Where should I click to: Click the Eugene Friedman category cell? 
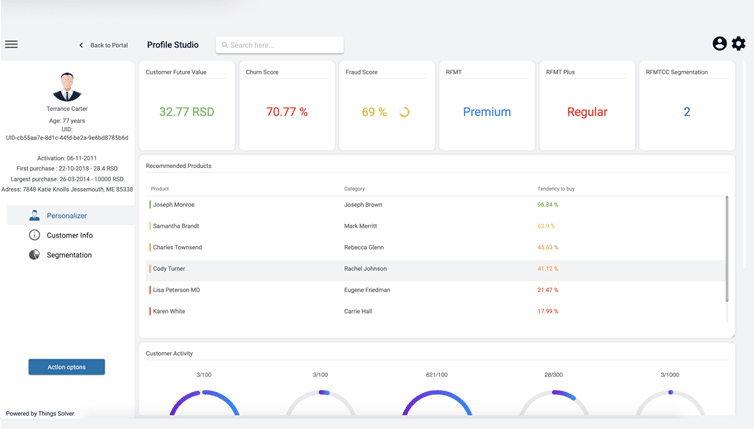[367, 290]
